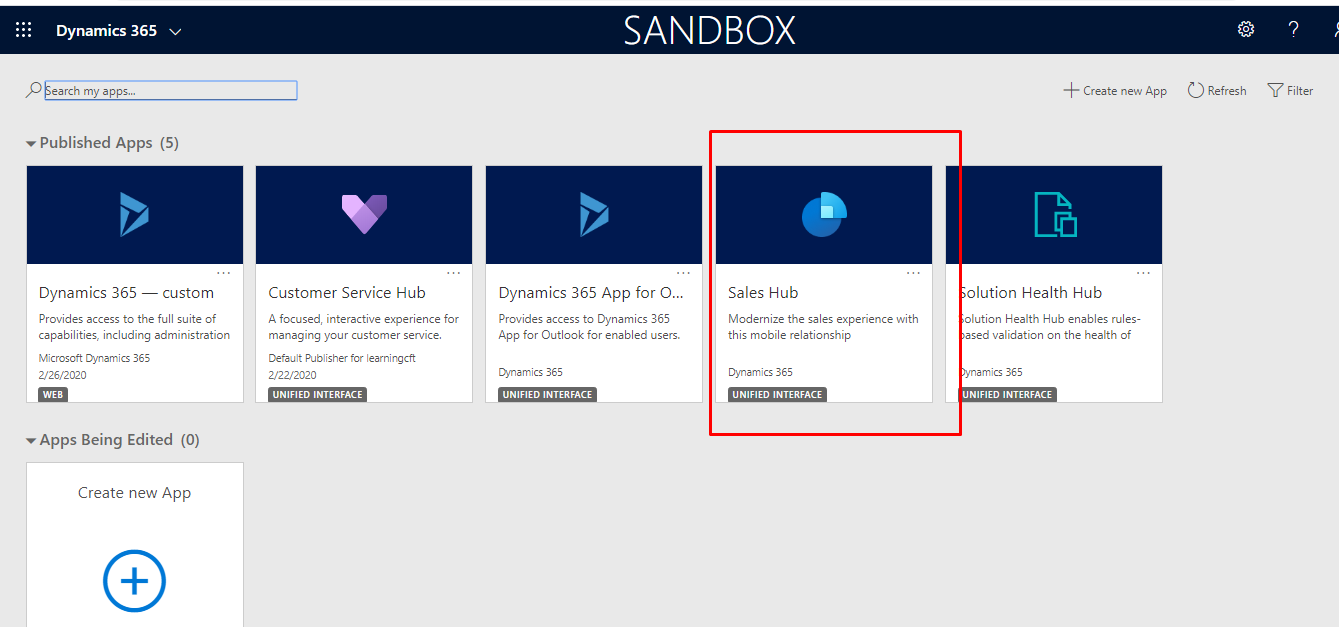Open more options on Customer Service Hub tile

(454, 273)
